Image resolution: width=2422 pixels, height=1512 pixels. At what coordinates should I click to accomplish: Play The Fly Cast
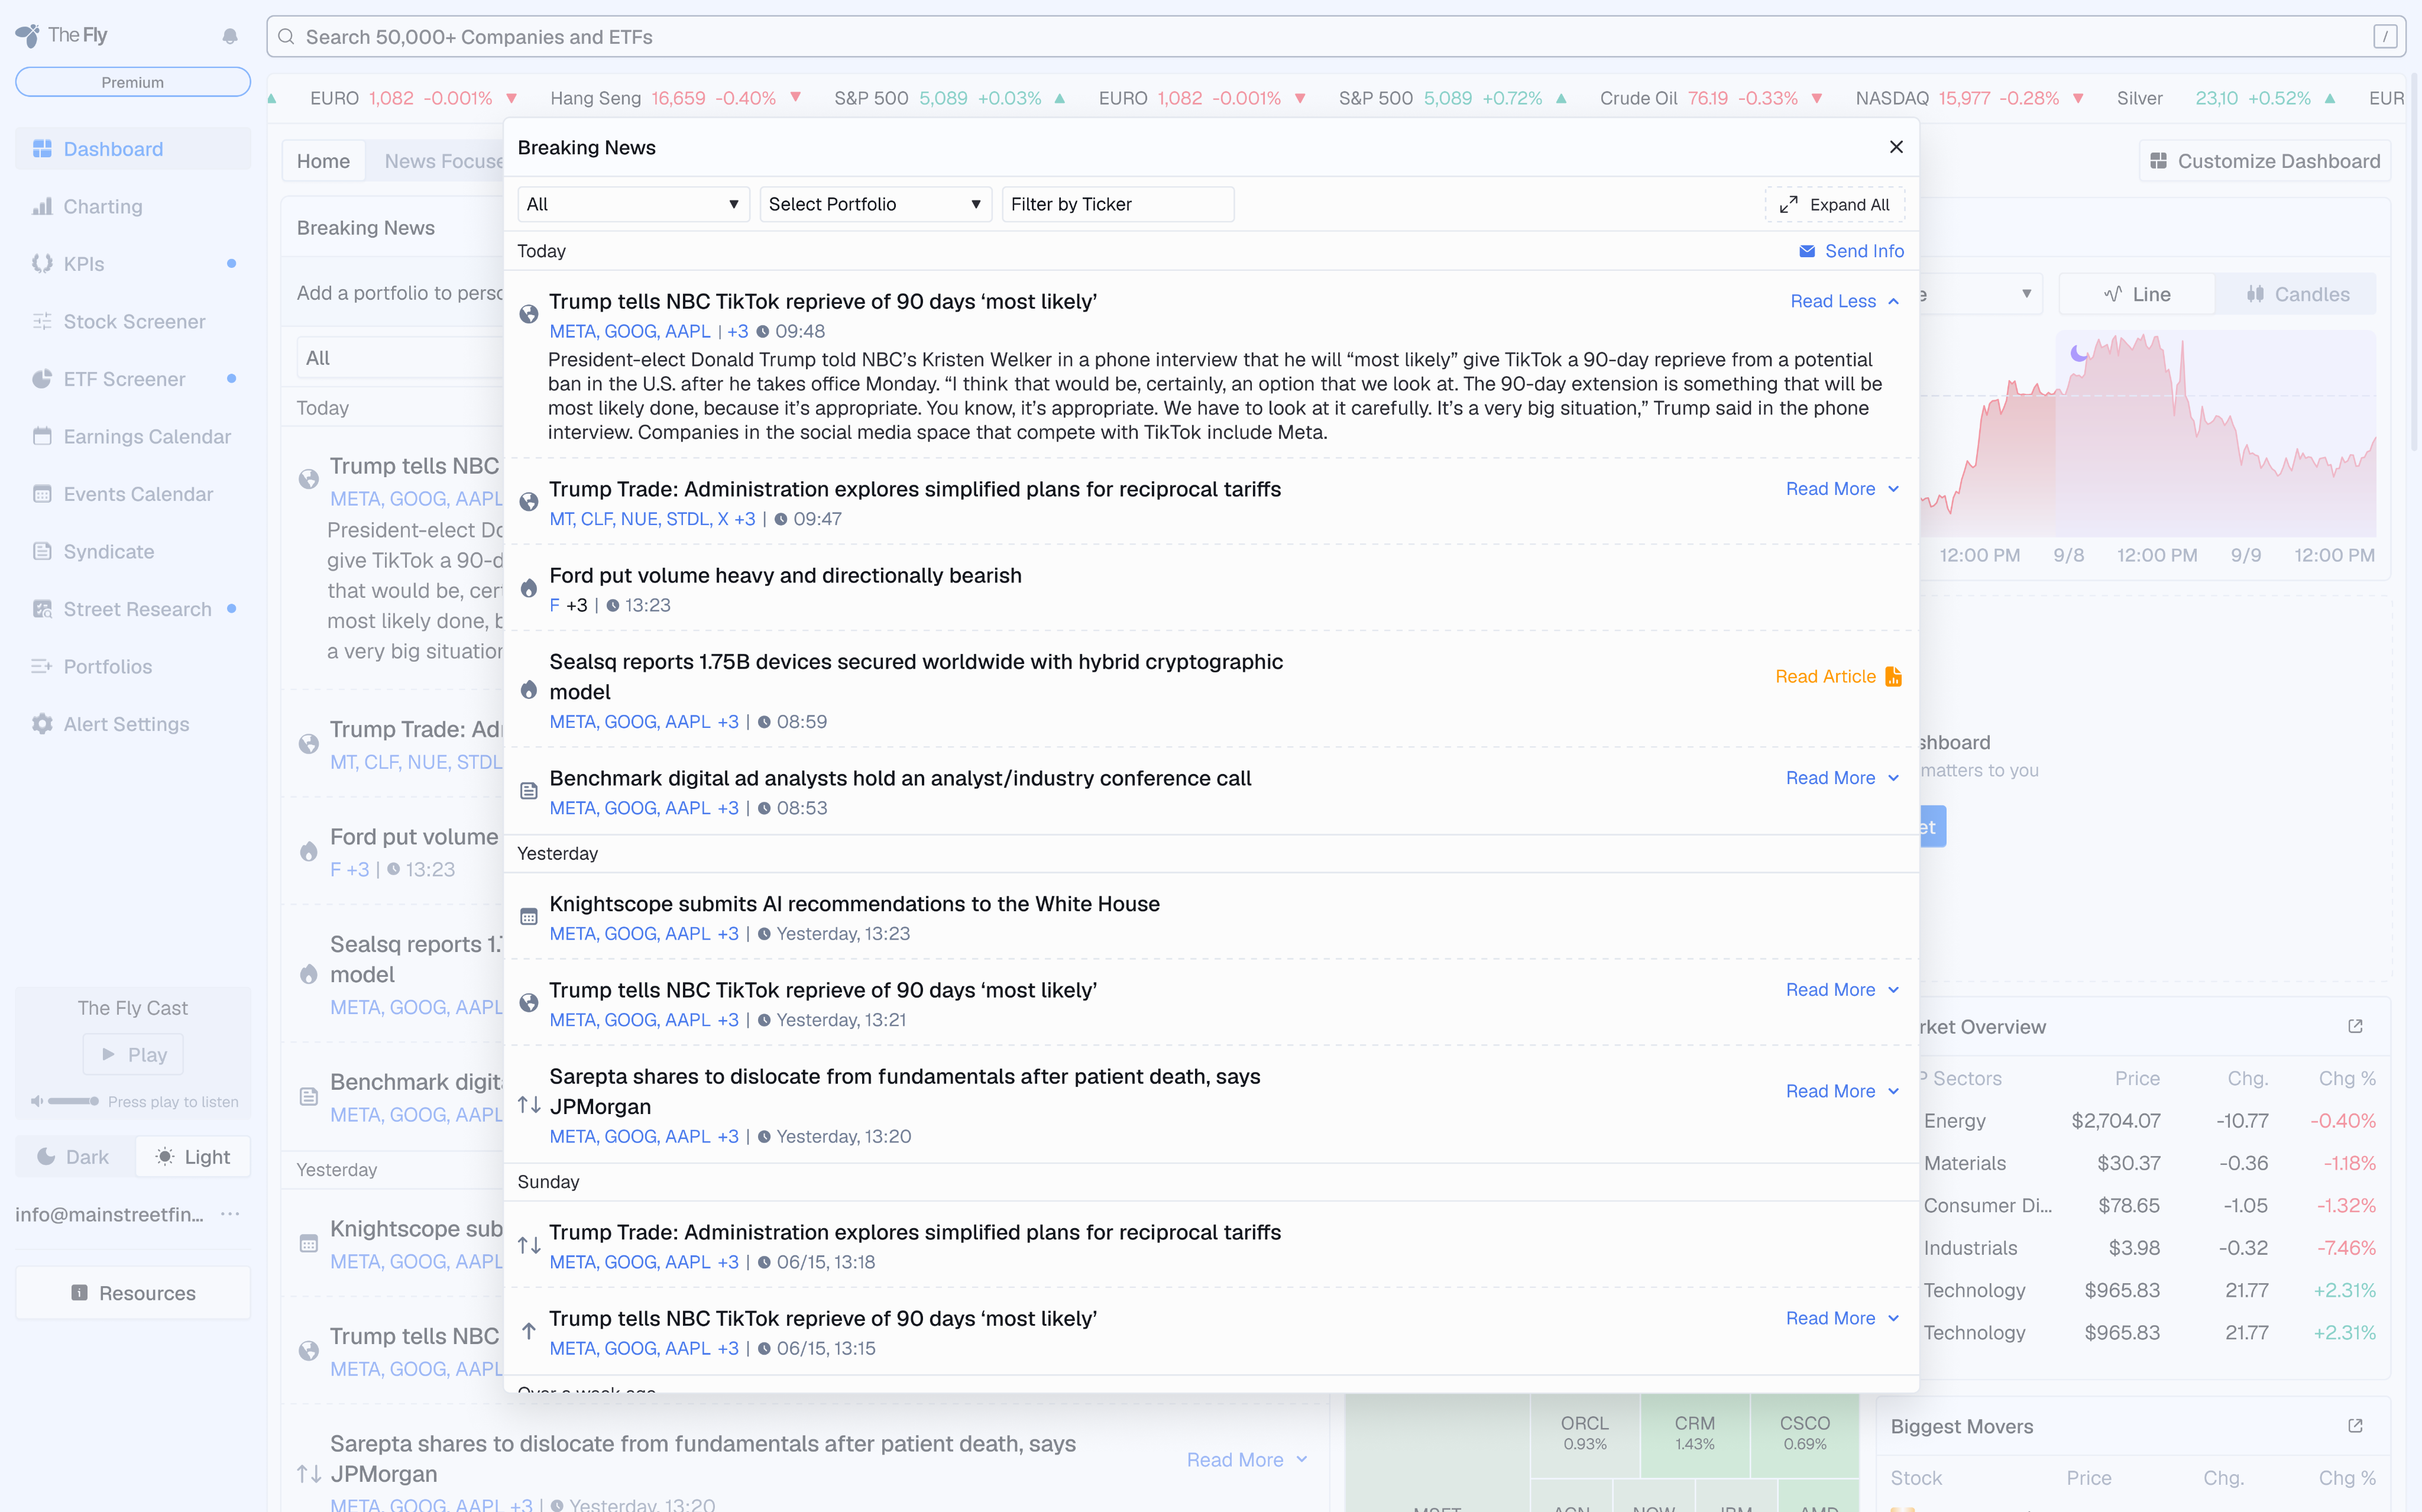[x=133, y=1054]
